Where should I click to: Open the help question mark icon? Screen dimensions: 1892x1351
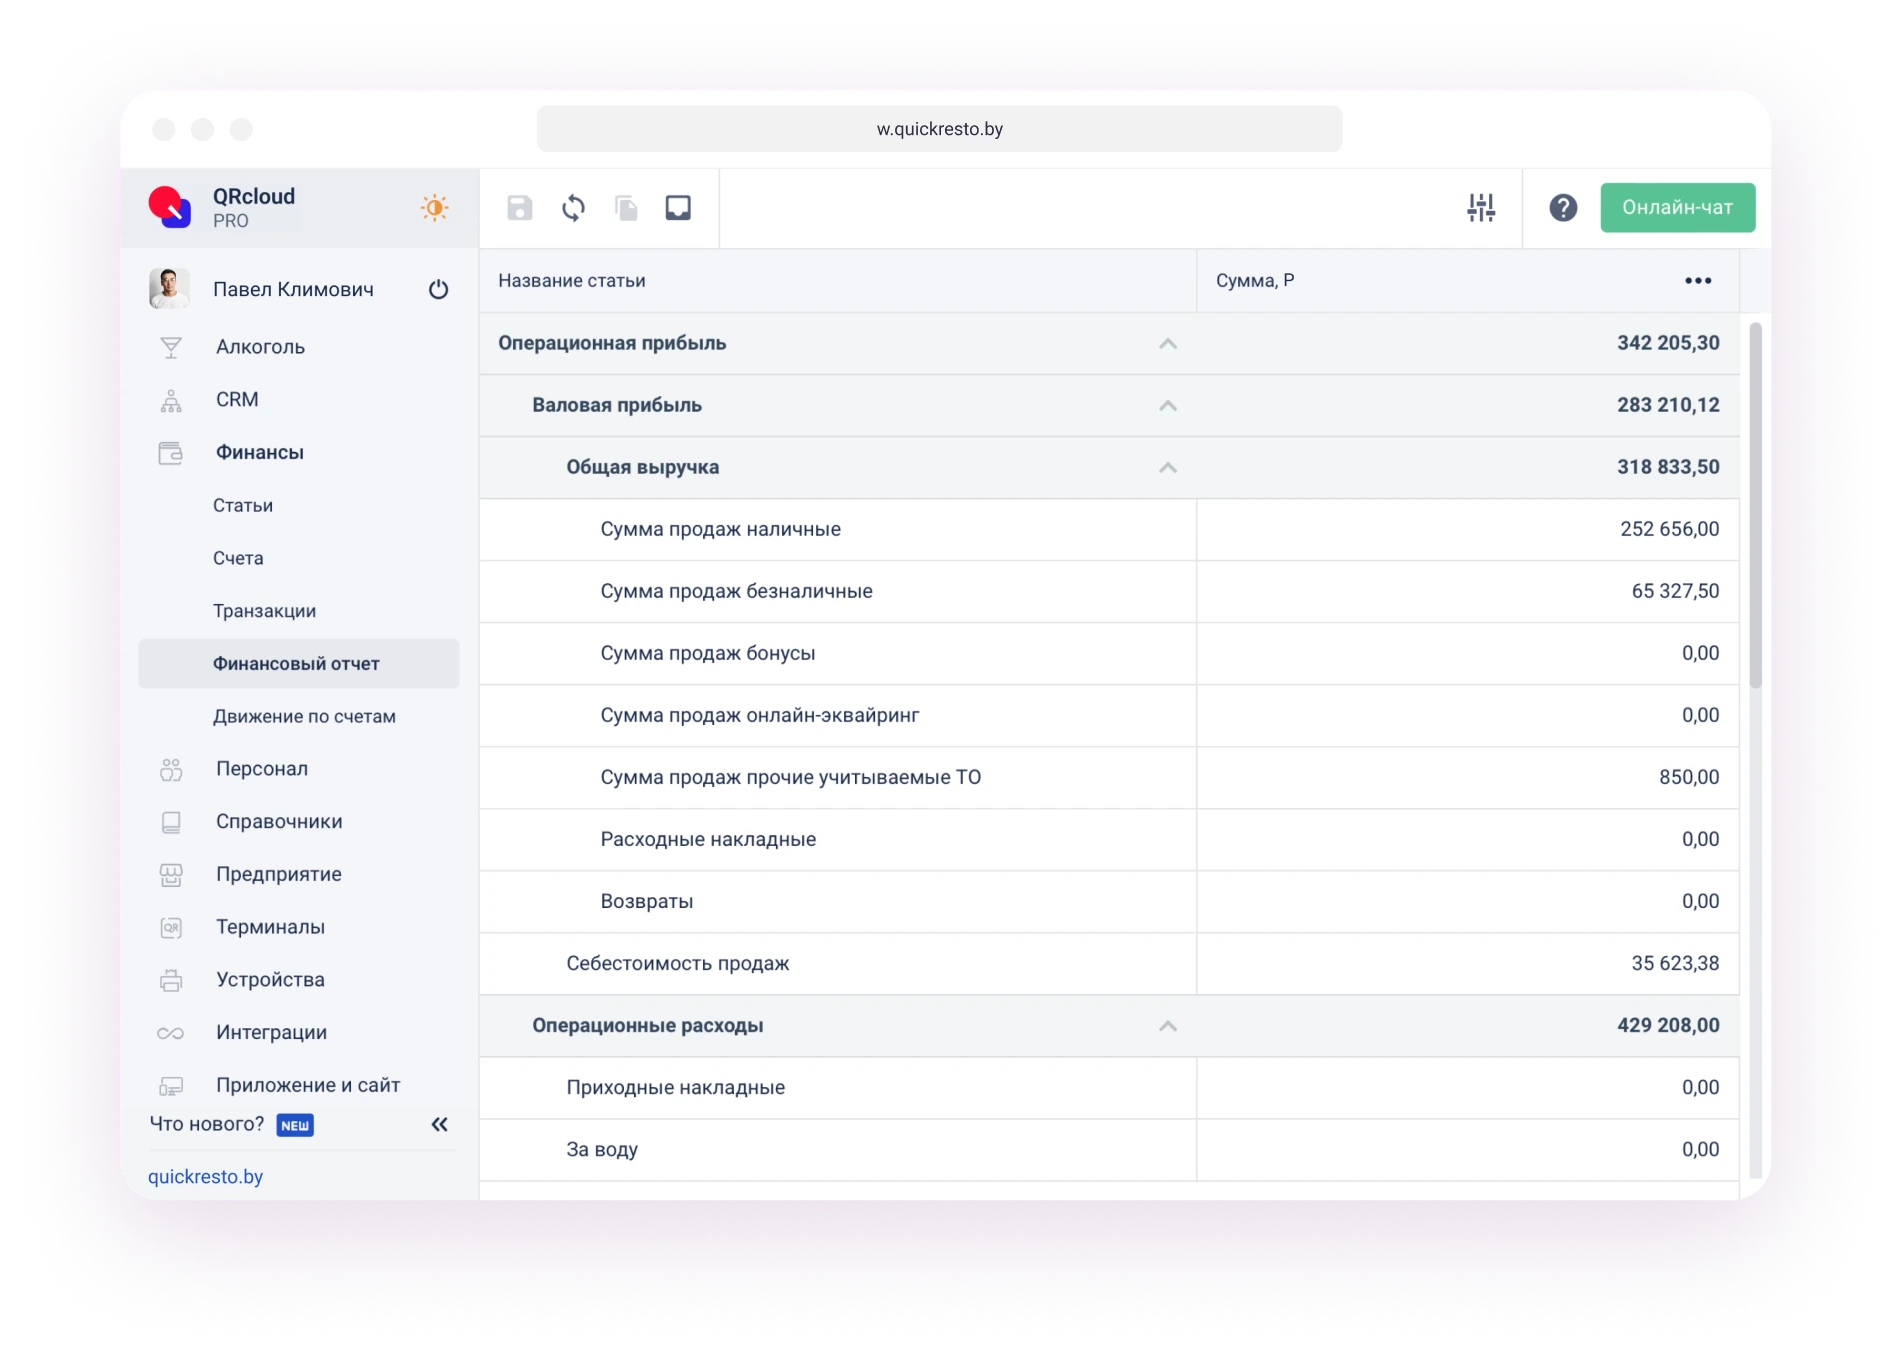point(1563,208)
